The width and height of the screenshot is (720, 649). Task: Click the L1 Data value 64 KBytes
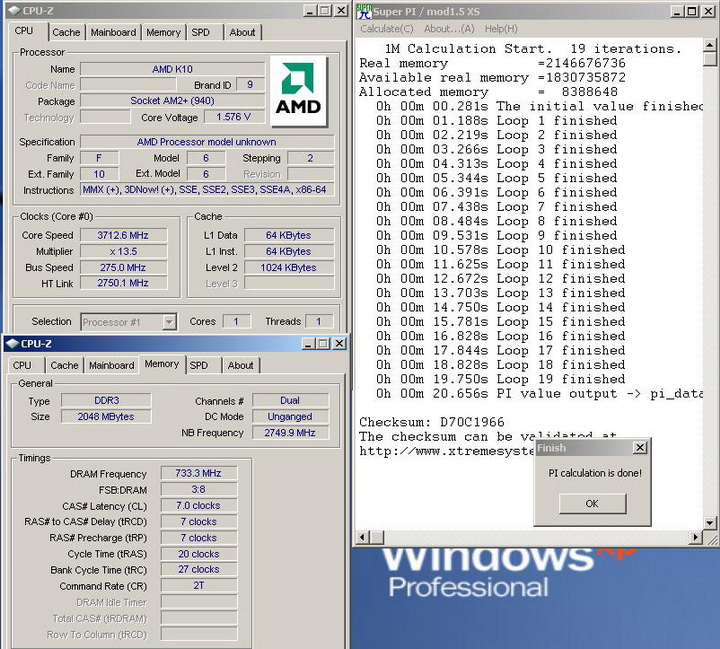tap(289, 235)
